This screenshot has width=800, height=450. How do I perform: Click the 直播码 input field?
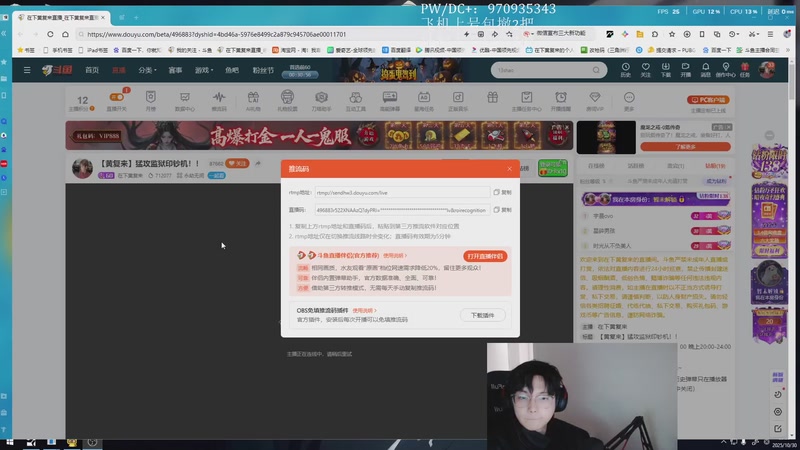pos(402,210)
